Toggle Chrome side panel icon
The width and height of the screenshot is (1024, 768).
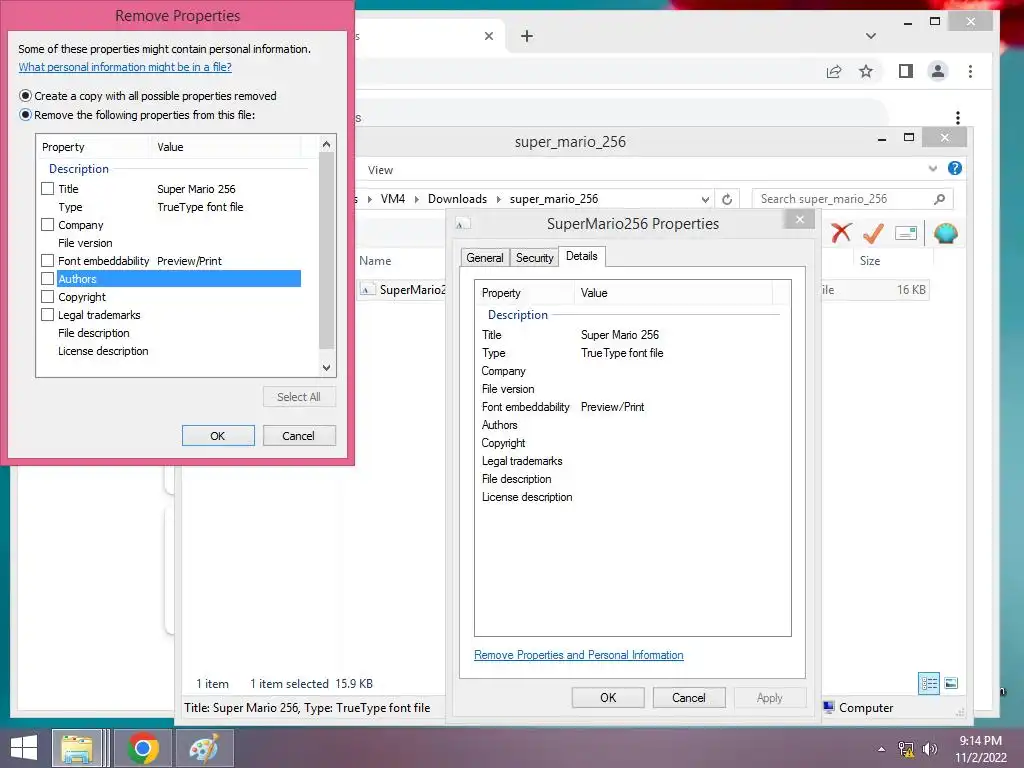pos(905,71)
